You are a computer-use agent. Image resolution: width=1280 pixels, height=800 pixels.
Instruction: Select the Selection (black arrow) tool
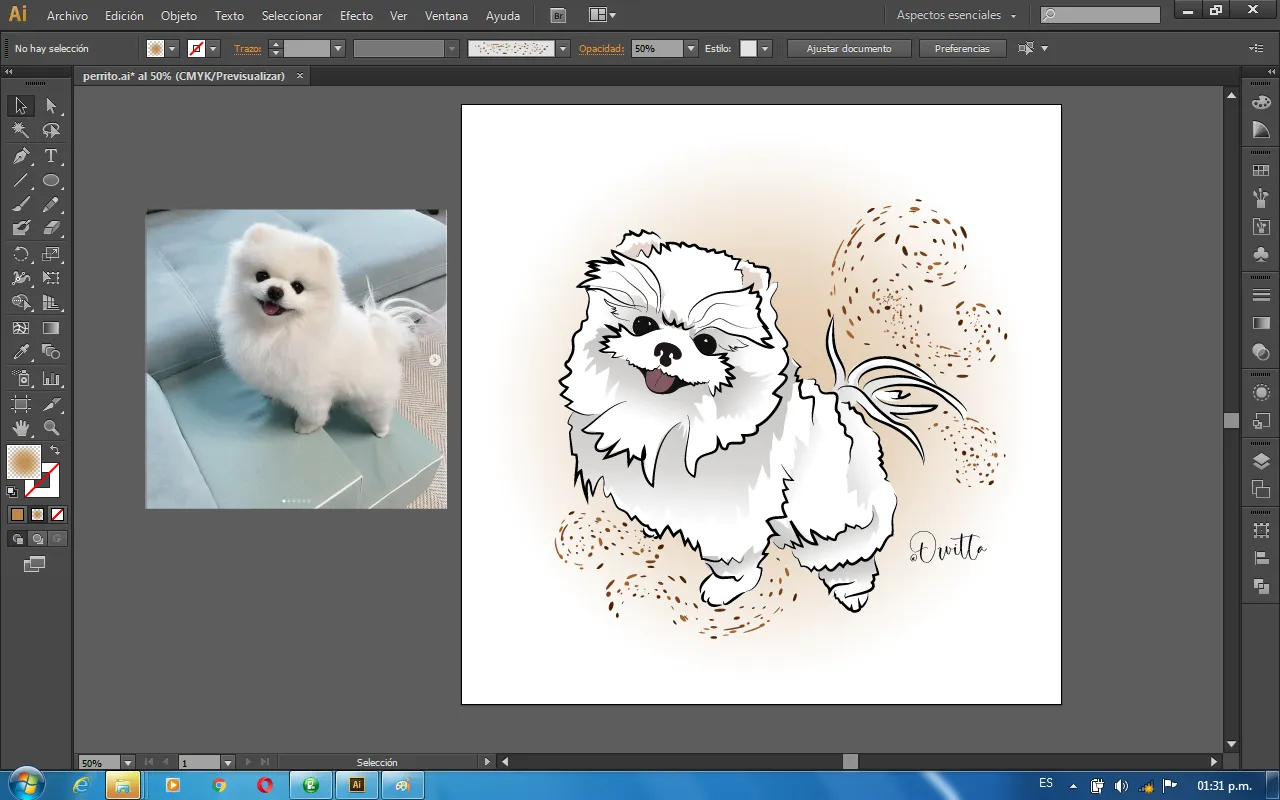[20, 106]
